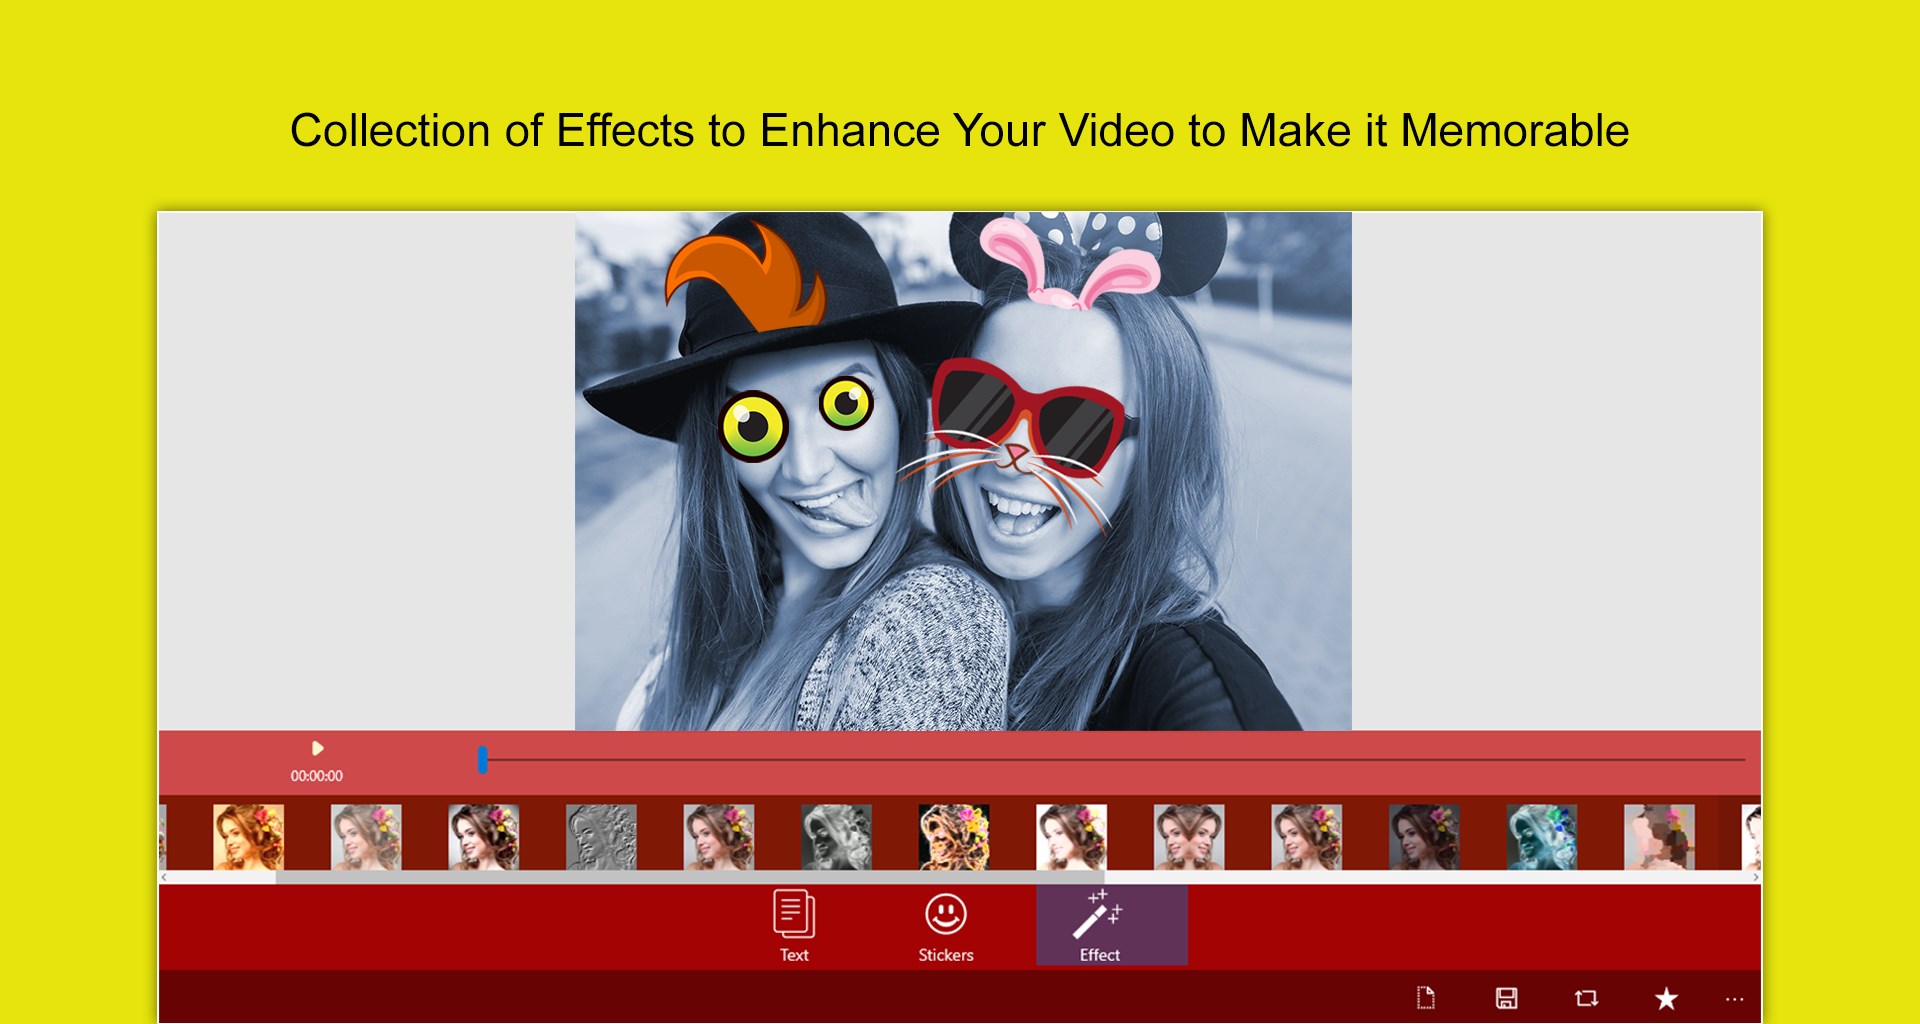Open the three-dot more options menu

(x=1734, y=999)
